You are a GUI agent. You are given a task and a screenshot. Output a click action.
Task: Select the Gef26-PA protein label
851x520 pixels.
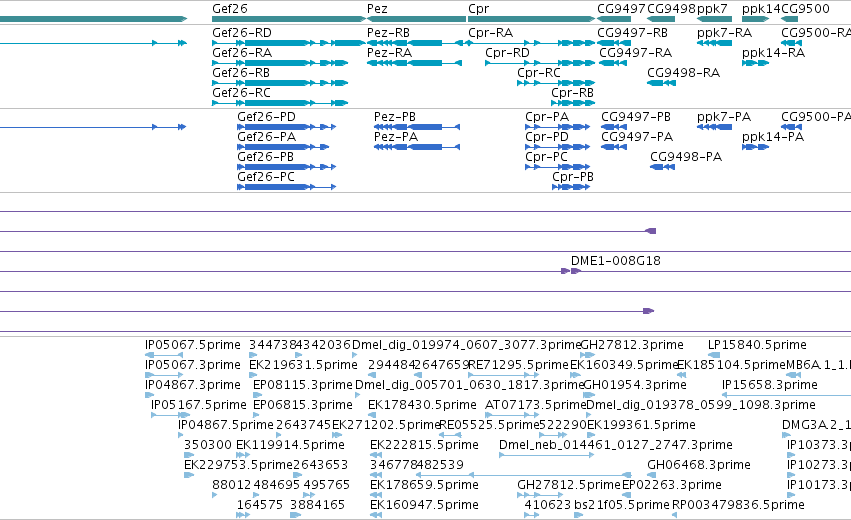coord(266,137)
